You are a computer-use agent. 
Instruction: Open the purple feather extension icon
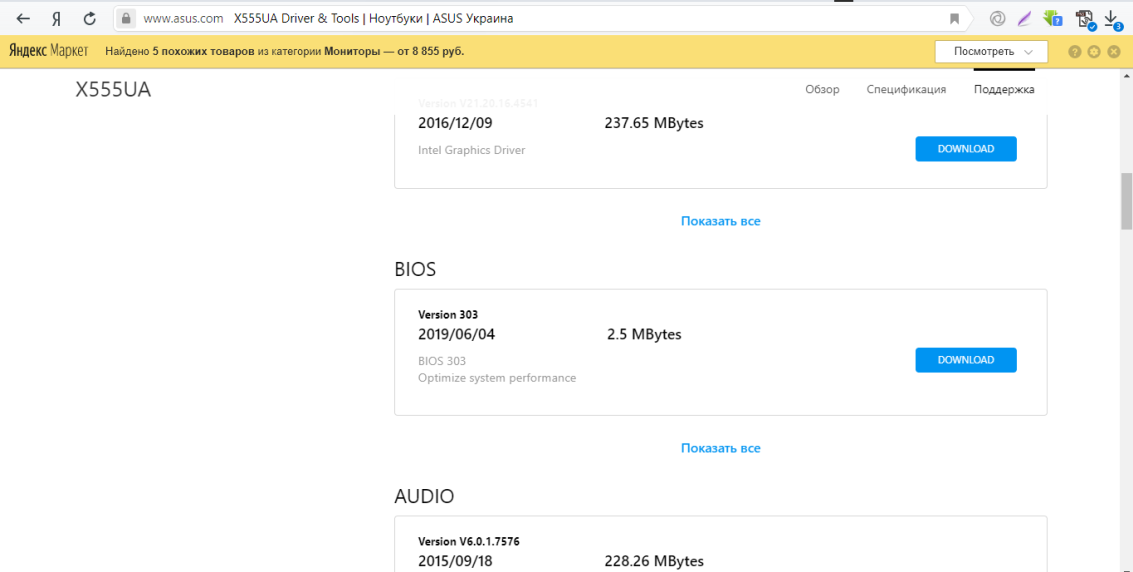pyautogui.click(x=1024, y=19)
